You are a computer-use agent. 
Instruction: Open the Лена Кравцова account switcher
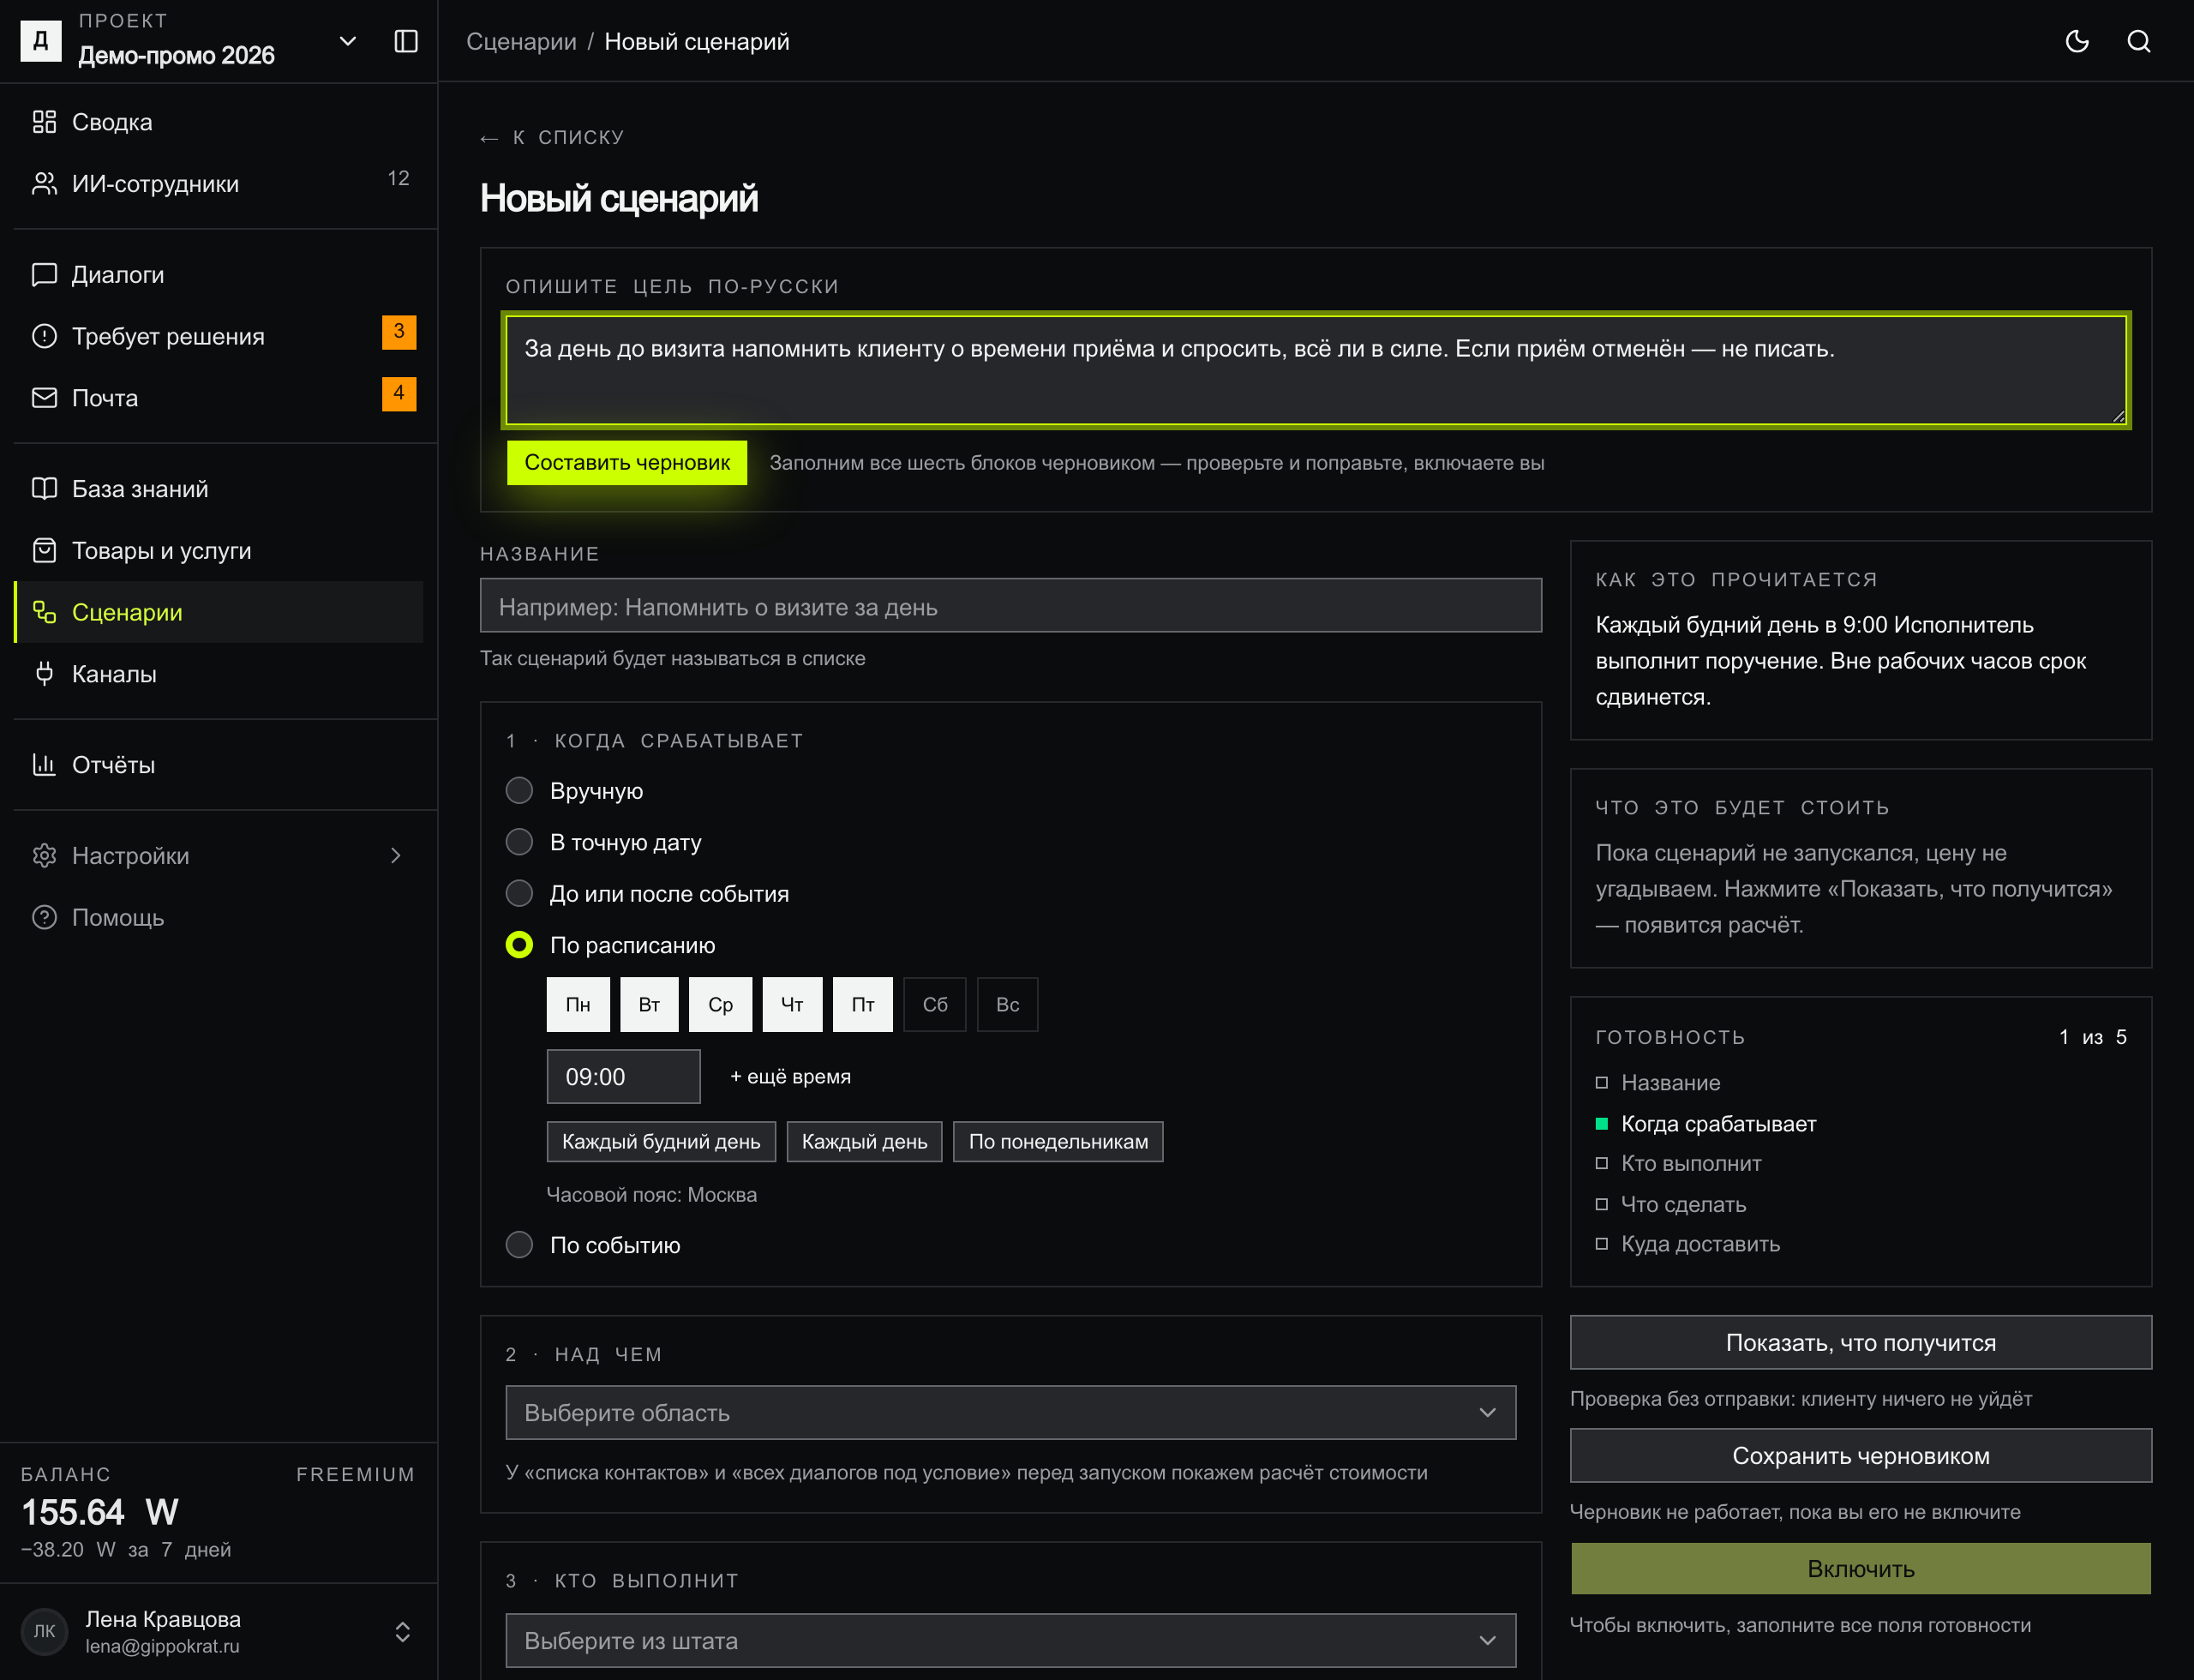(x=402, y=1632)
